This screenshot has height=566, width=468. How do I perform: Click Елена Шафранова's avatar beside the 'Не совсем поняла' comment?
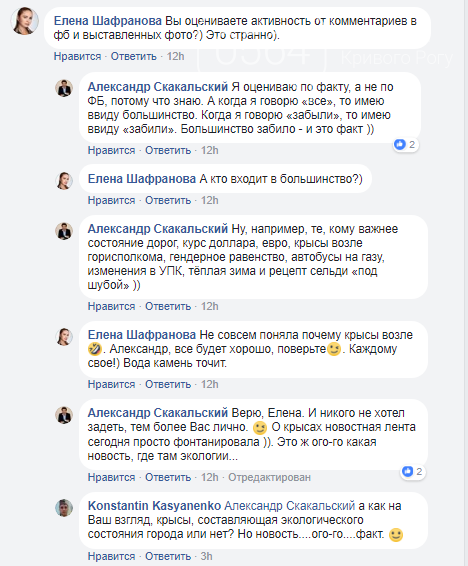tap(64, 337)
